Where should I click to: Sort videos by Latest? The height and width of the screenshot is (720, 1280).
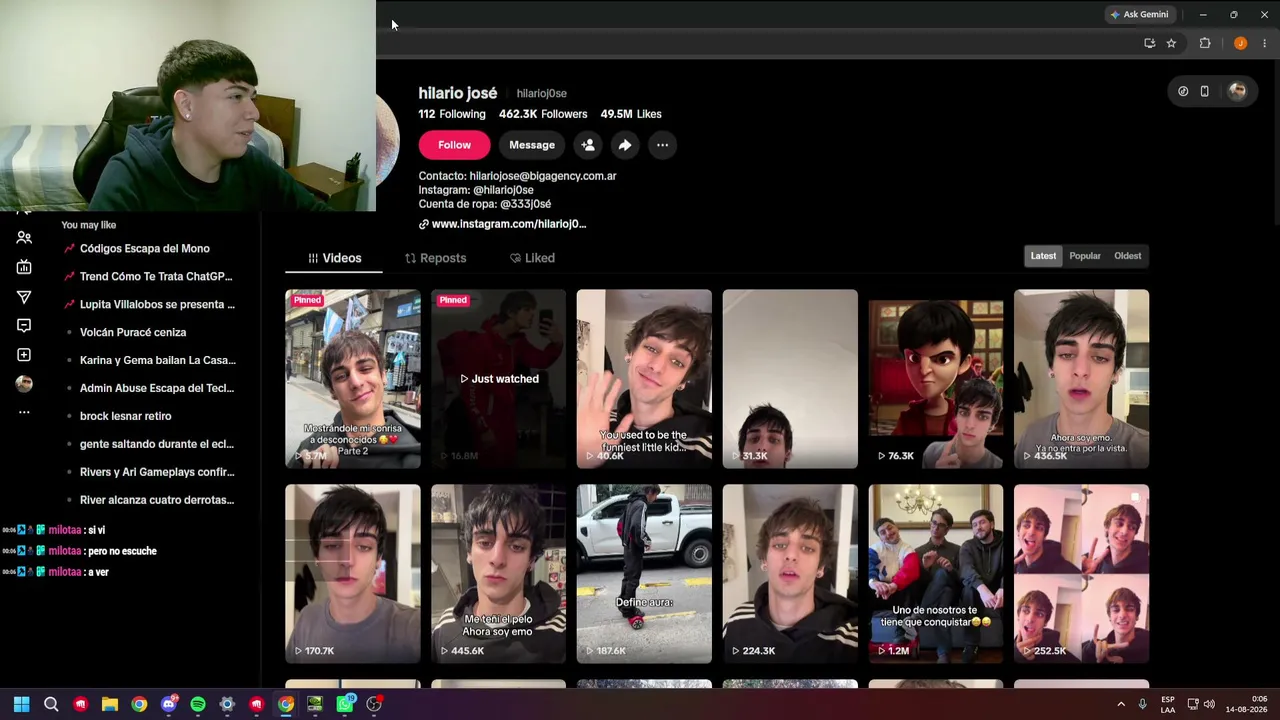click(x=1043, y=256)
